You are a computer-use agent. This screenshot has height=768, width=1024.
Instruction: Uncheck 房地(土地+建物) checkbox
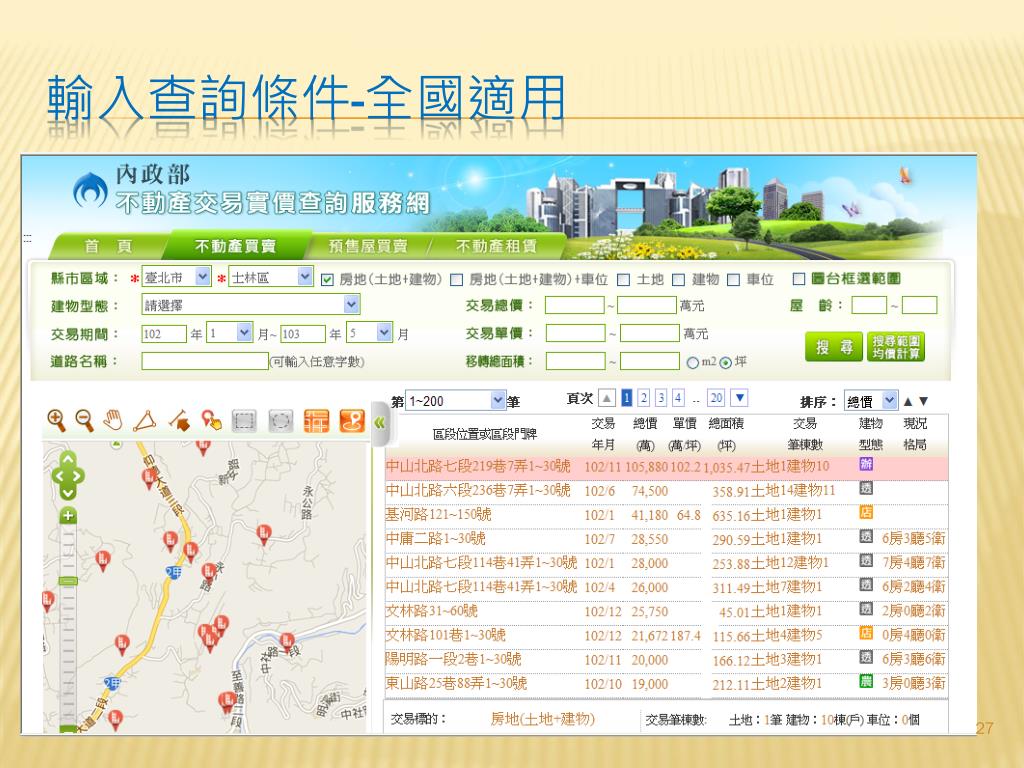[327, 280]
